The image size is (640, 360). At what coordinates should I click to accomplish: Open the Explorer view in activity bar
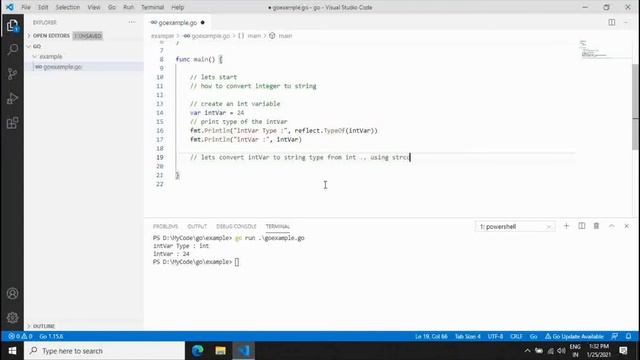12,26
